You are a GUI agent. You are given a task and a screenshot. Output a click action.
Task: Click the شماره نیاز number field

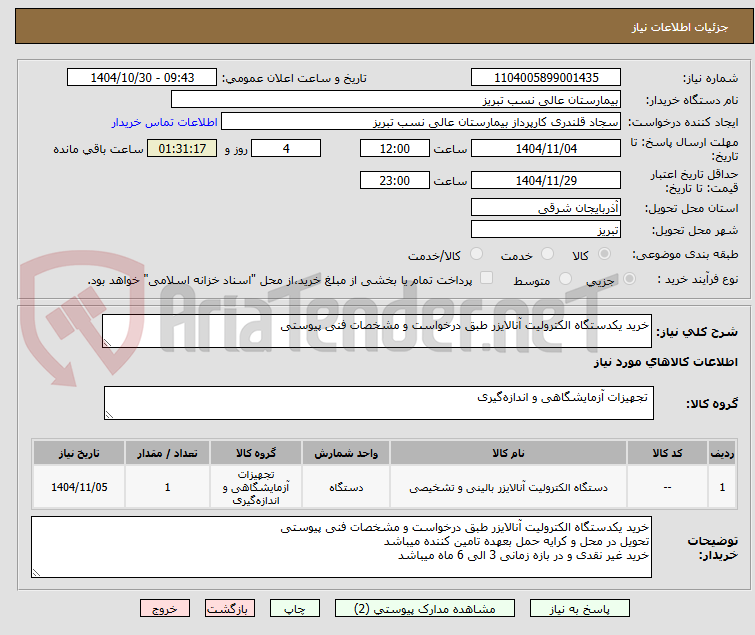click(546, 78)
